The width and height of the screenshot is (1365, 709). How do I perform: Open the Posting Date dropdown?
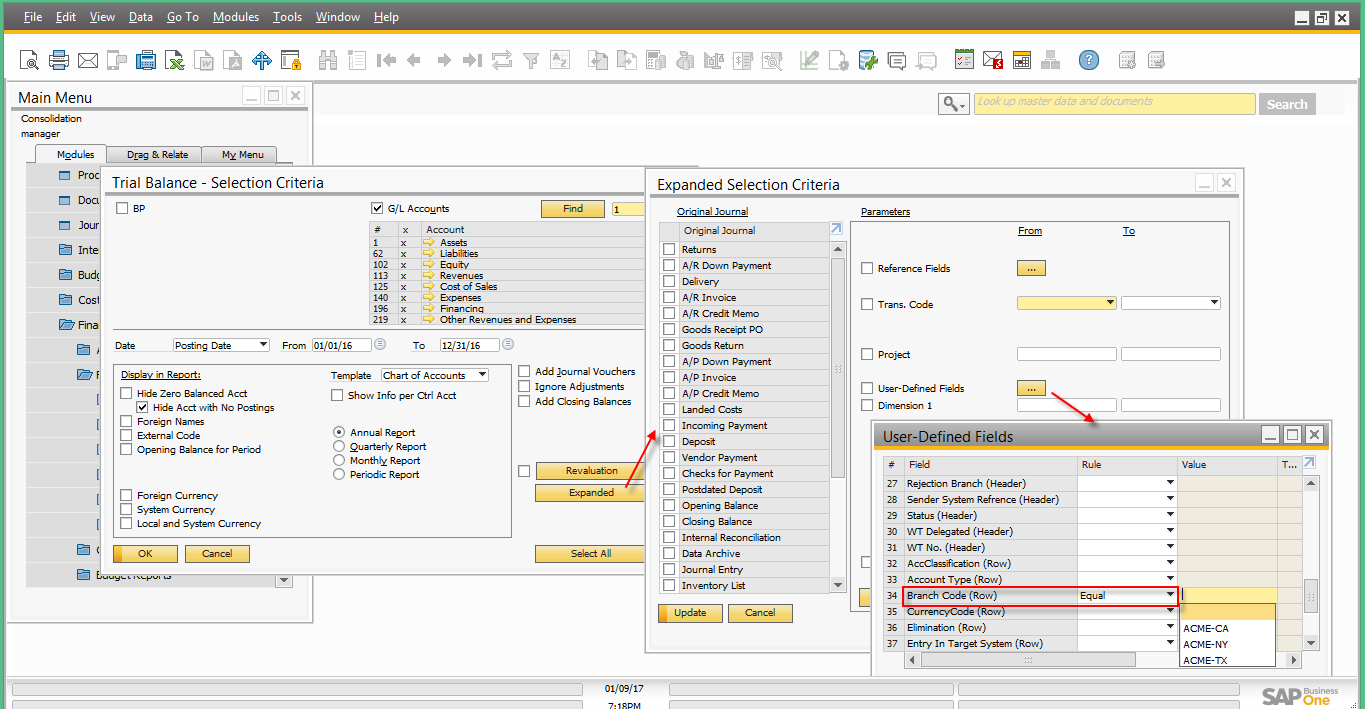[x=263, y=345]
